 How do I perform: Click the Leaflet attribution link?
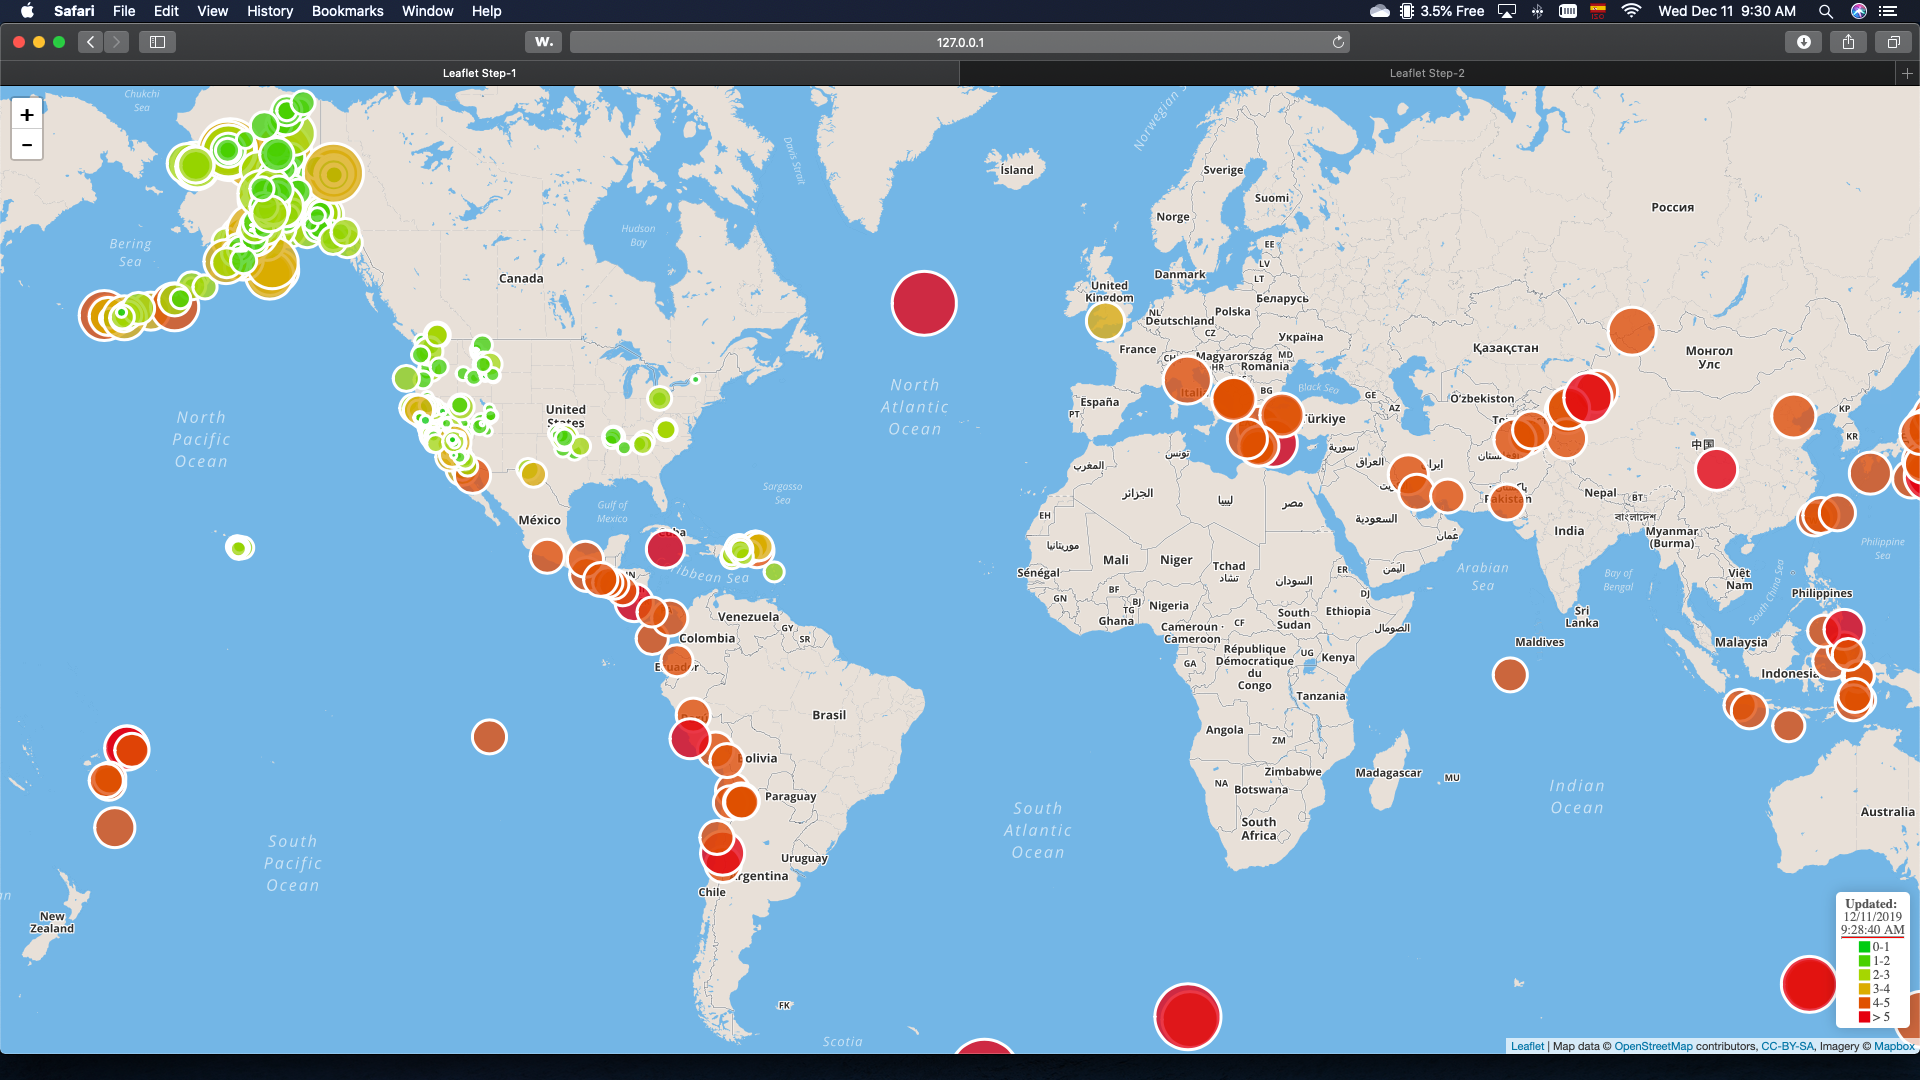pos(1527,1046)
